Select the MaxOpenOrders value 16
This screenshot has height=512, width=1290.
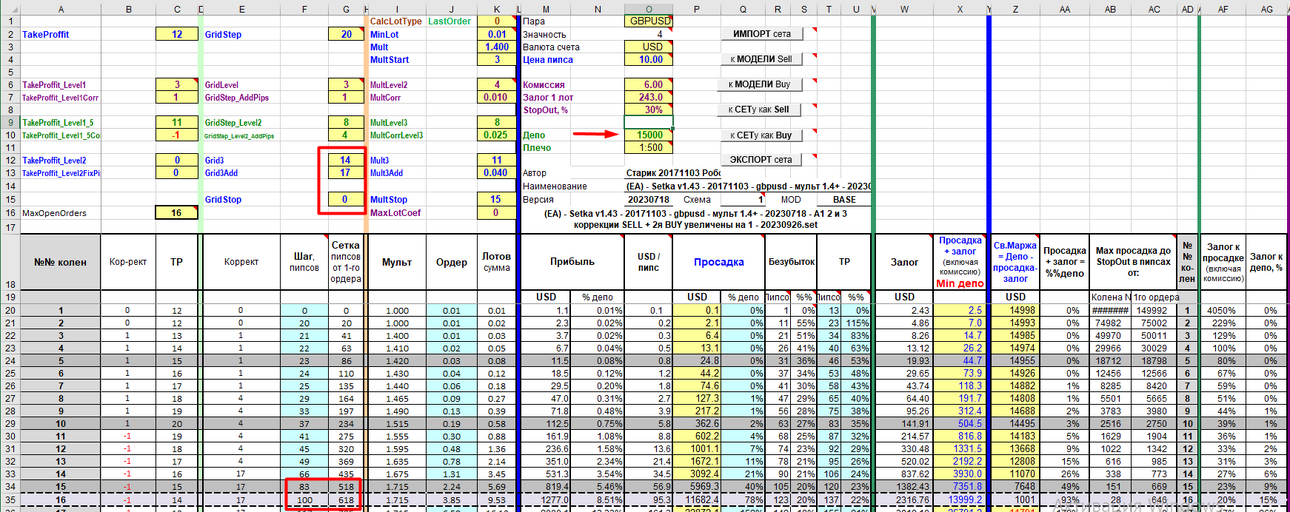coord(177,212)
